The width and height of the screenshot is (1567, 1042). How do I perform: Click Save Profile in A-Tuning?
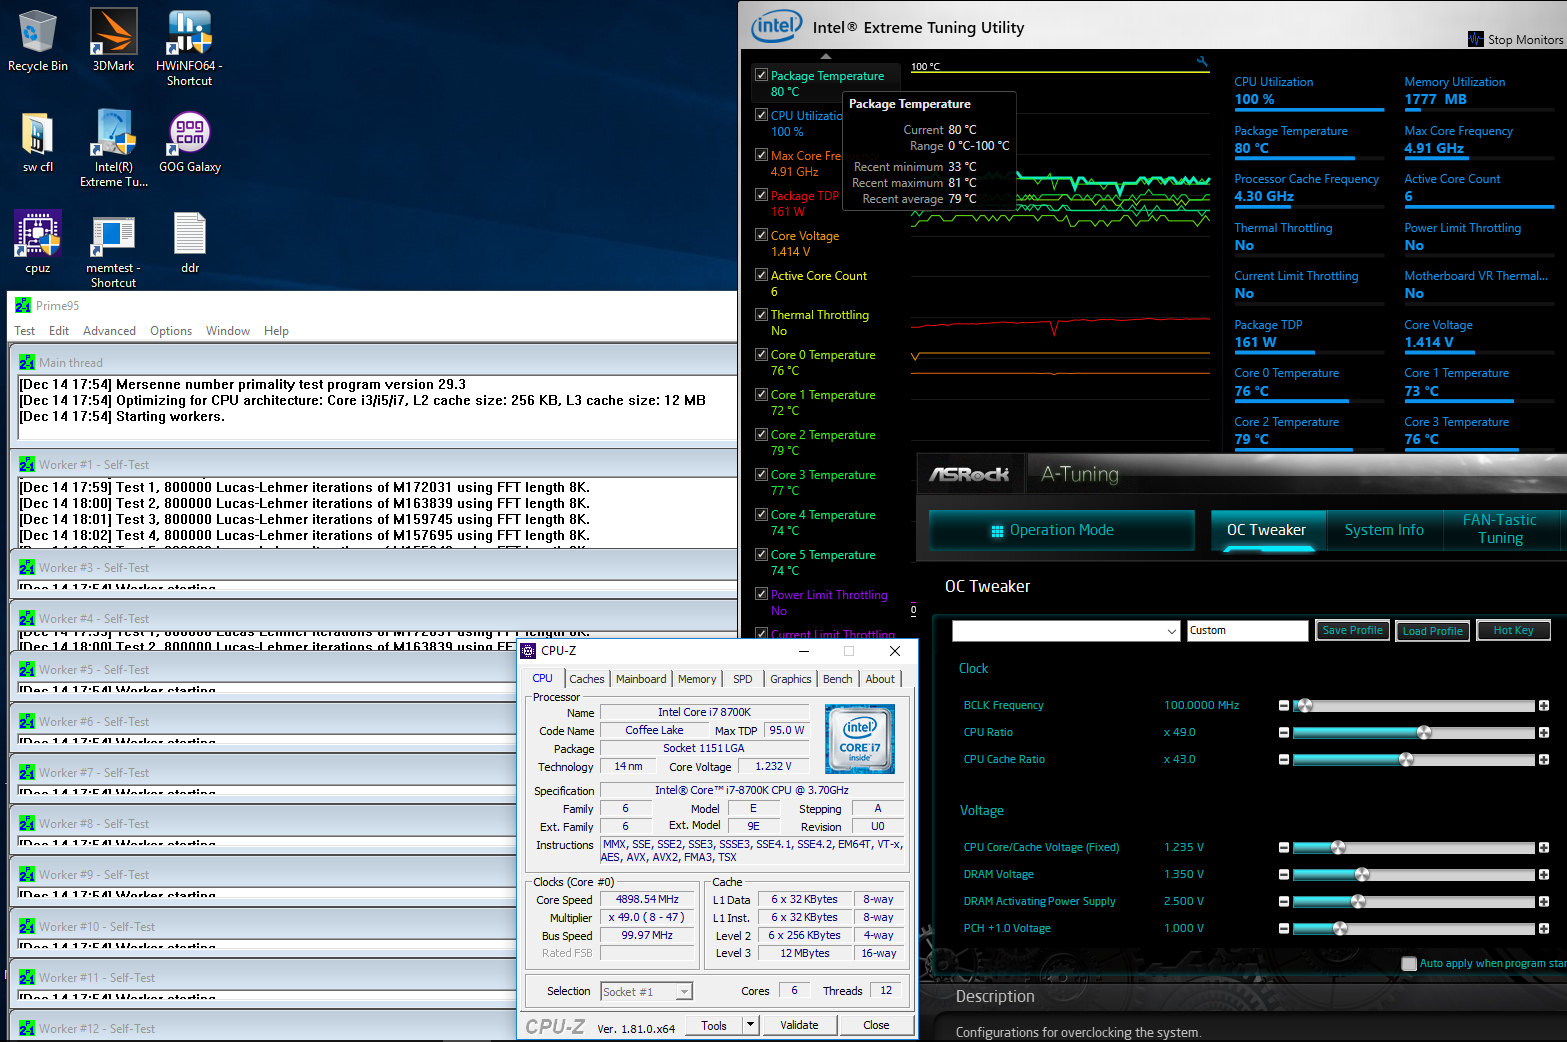pyautogui.click(x=1352, y=631)
